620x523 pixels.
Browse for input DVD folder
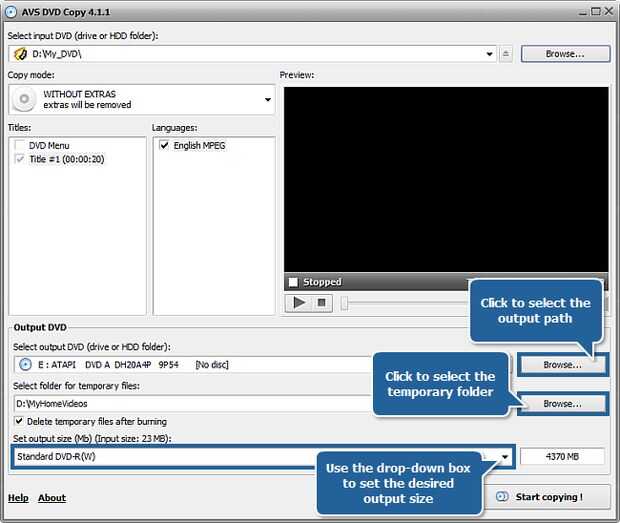pyautogui.click(x=565, y=54)
